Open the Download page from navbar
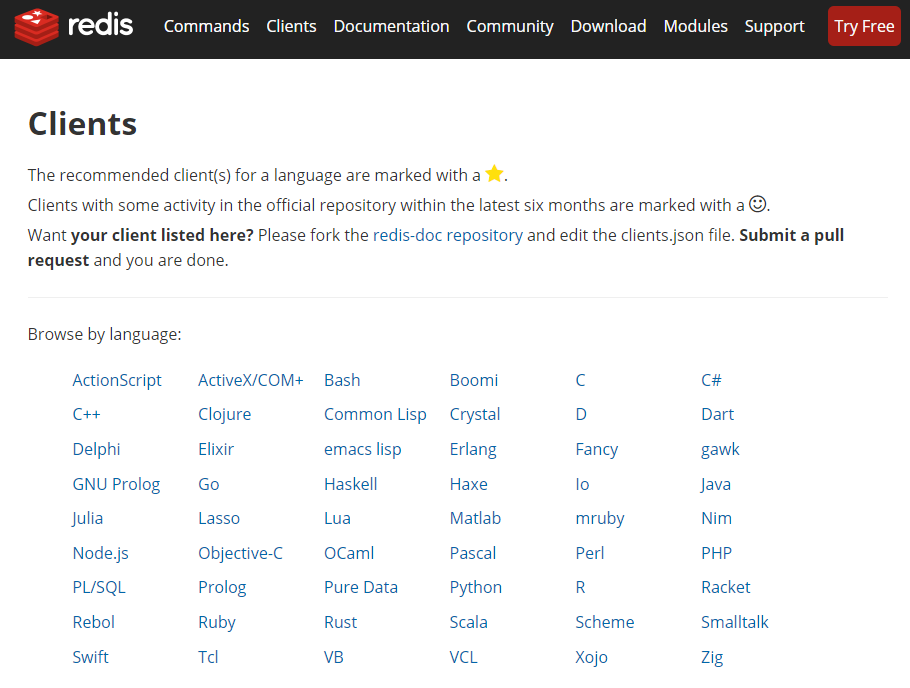This screenshot has width=910, height=688. click(x=608, y=26)
